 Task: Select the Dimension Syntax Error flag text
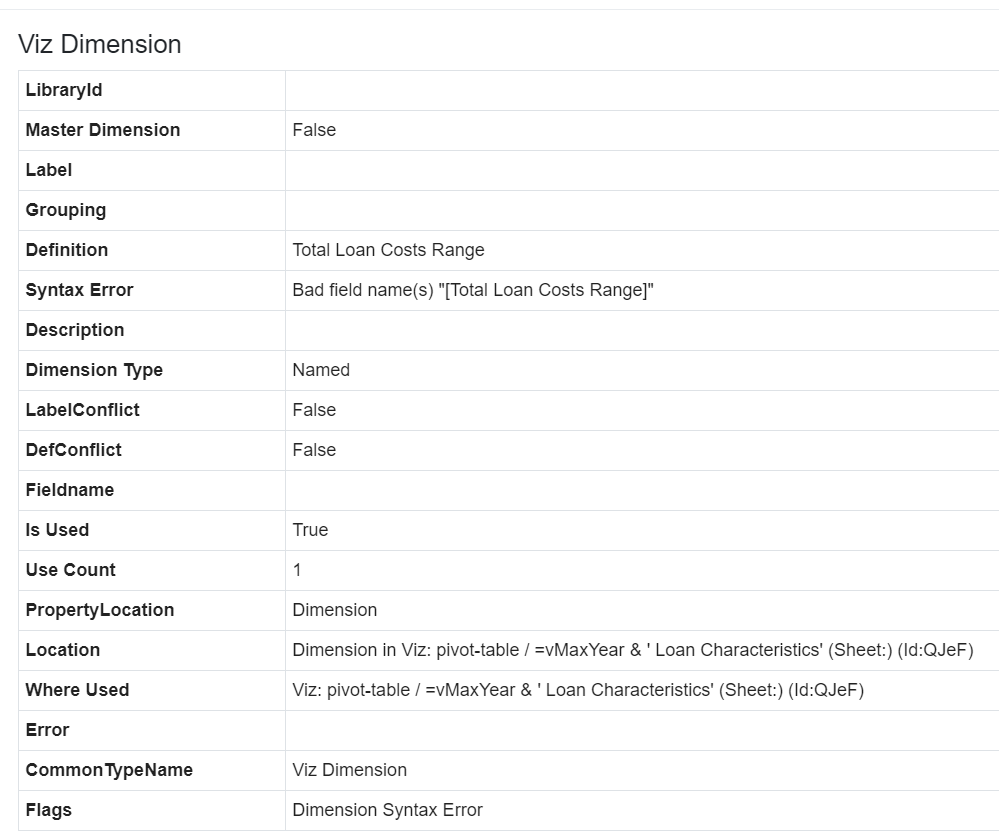387,810
